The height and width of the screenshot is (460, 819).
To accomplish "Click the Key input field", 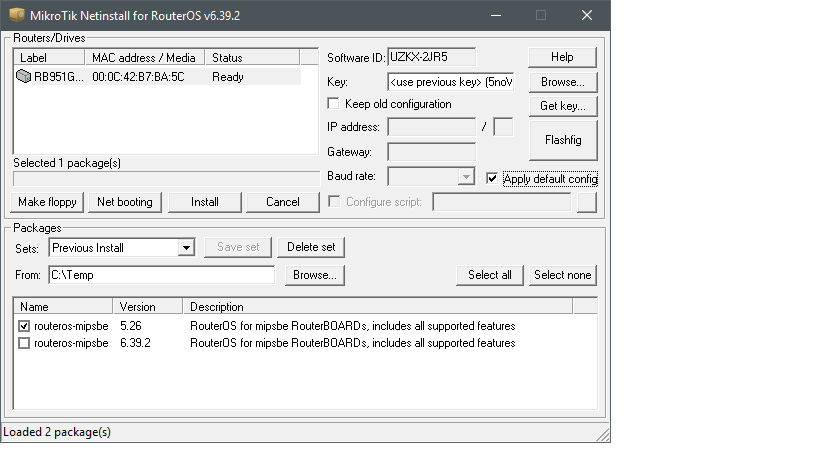I will pyautogui.click(x=451, y=82).
